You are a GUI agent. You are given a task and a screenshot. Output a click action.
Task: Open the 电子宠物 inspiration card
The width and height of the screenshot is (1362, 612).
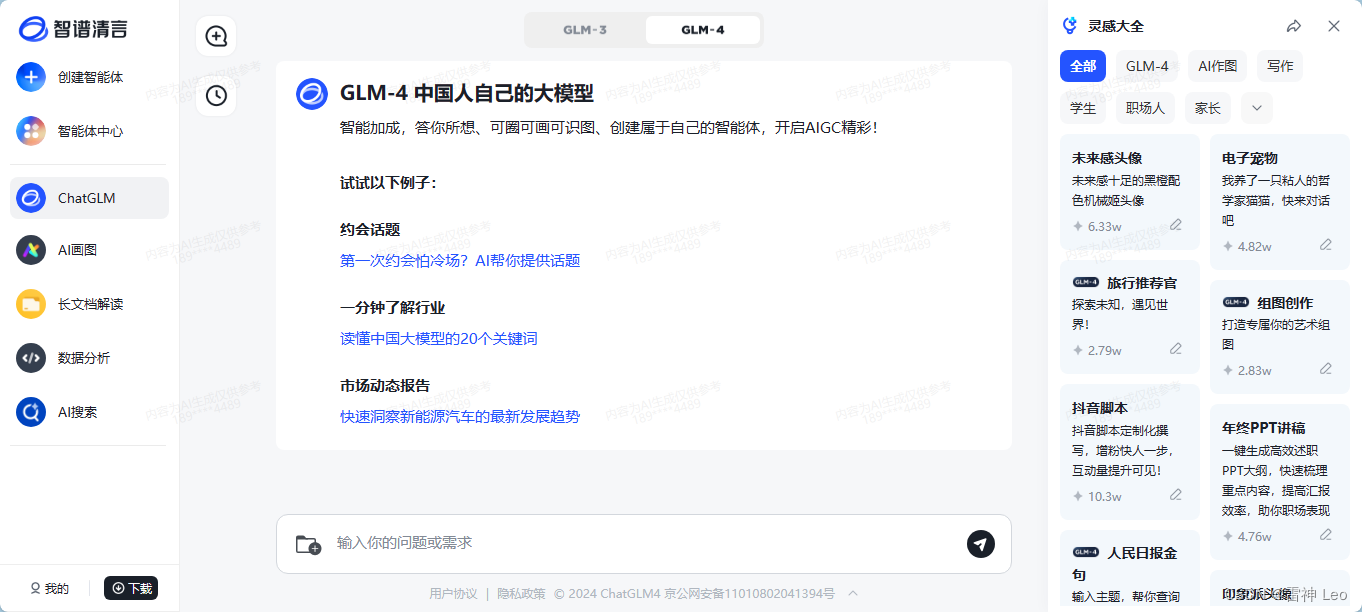[1280, 201]
